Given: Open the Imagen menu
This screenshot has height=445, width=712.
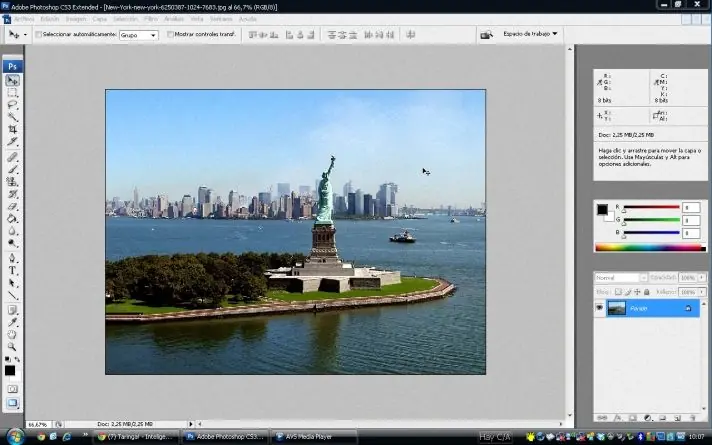Looking at the screenshot, I should (x=75, y=19).
